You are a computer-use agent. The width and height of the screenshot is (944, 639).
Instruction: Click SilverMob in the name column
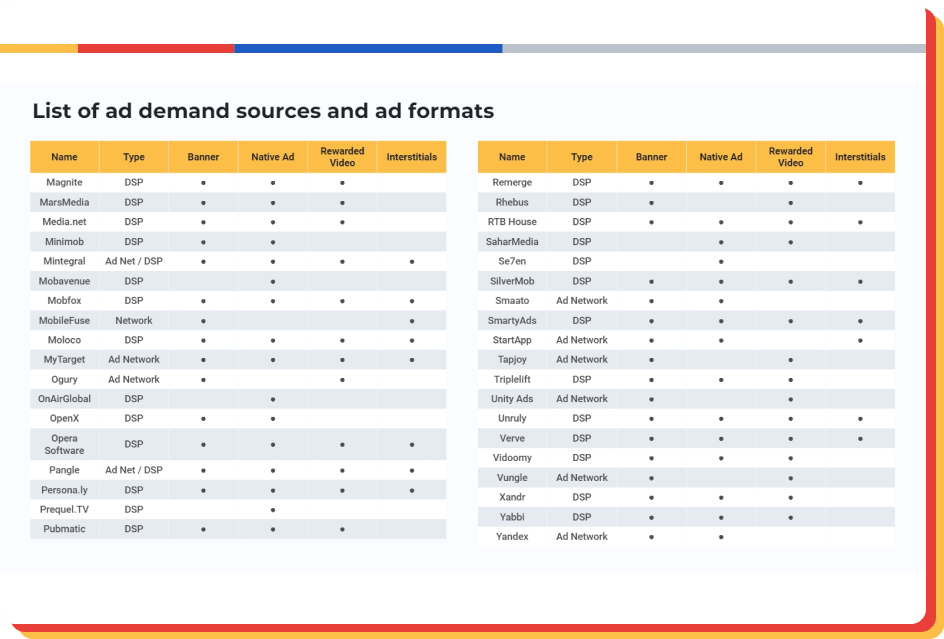click(512, 281)
